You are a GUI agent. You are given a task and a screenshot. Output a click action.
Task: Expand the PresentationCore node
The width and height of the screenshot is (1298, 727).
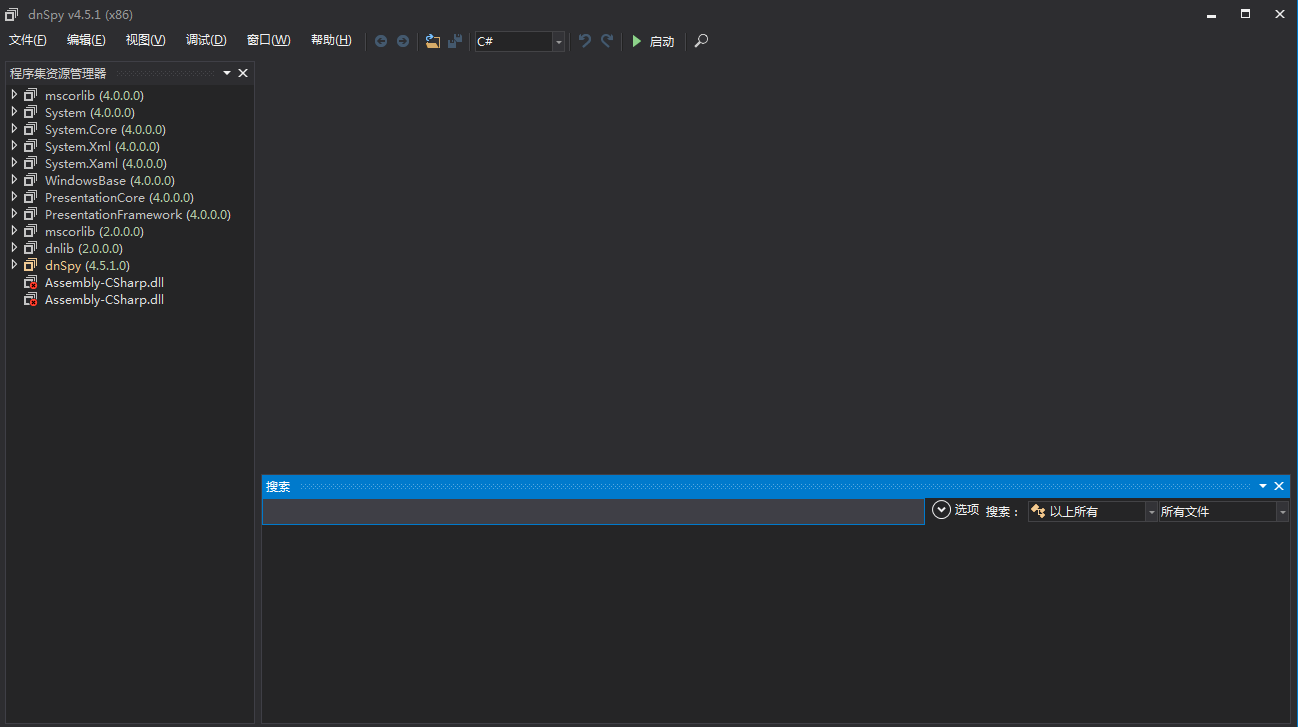(14, 197)
